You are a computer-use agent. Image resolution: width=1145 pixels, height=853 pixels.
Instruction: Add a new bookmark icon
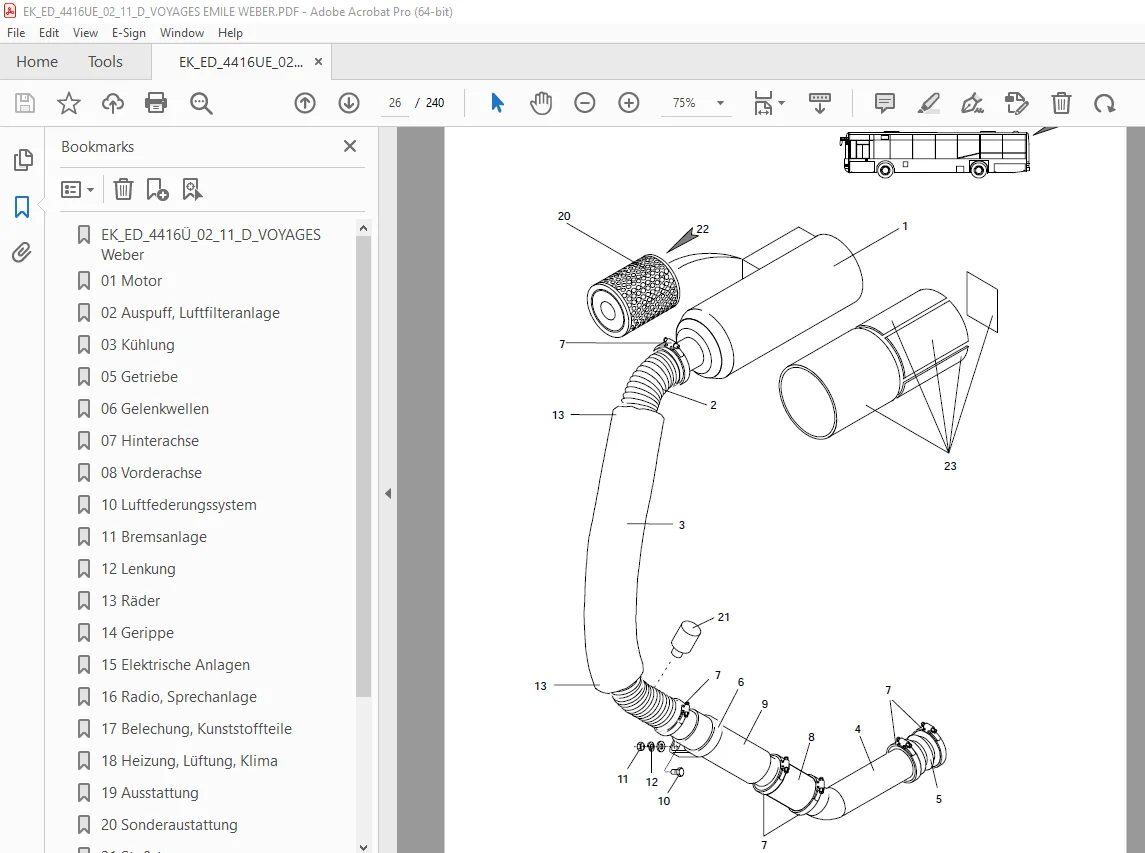[157, 190]
